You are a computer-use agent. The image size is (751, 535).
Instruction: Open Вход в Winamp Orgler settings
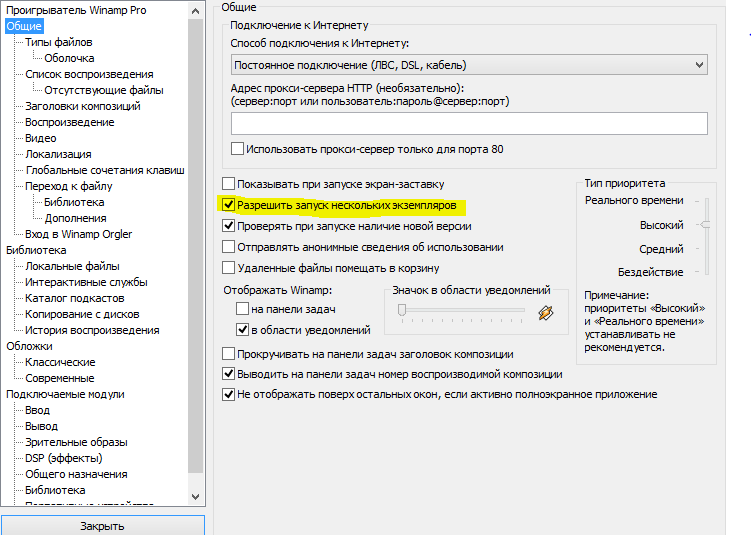point(79,234)
